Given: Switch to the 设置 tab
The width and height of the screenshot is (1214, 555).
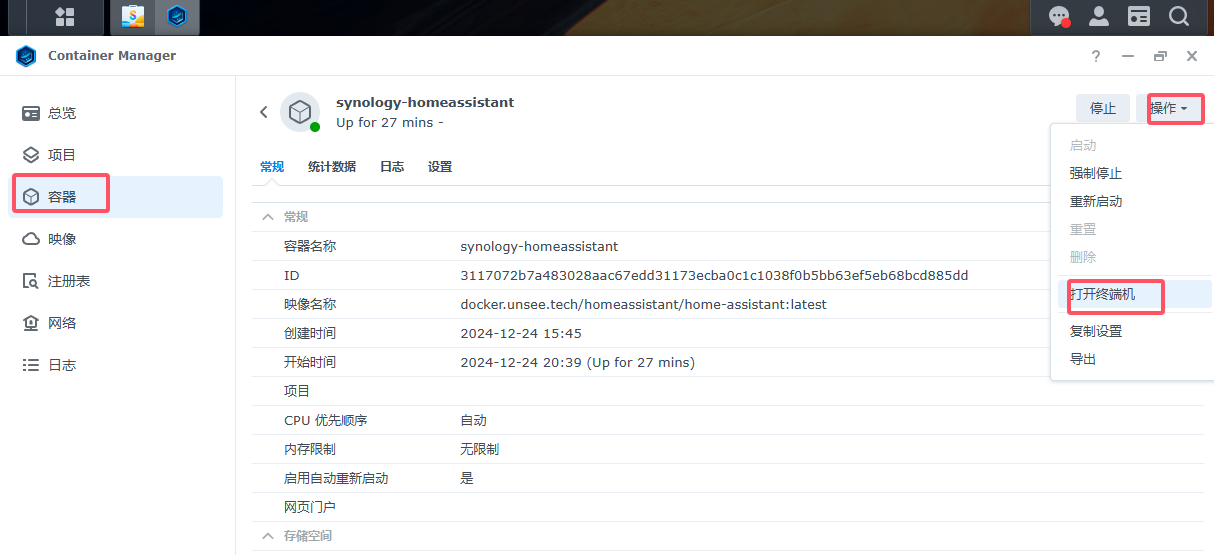Looking at the screenshot, I should [440, 167].
